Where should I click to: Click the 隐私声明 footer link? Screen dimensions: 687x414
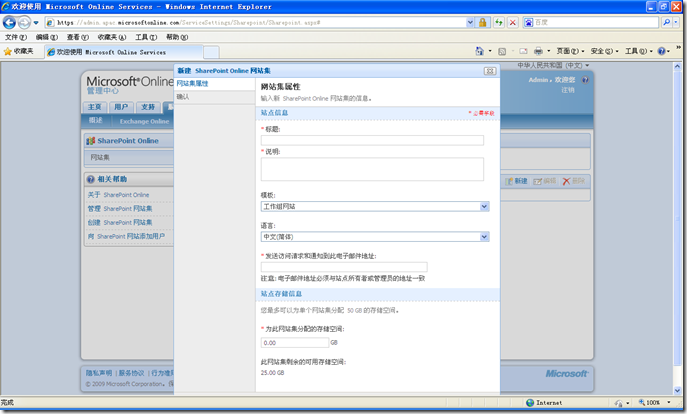[x=99, y=373]
